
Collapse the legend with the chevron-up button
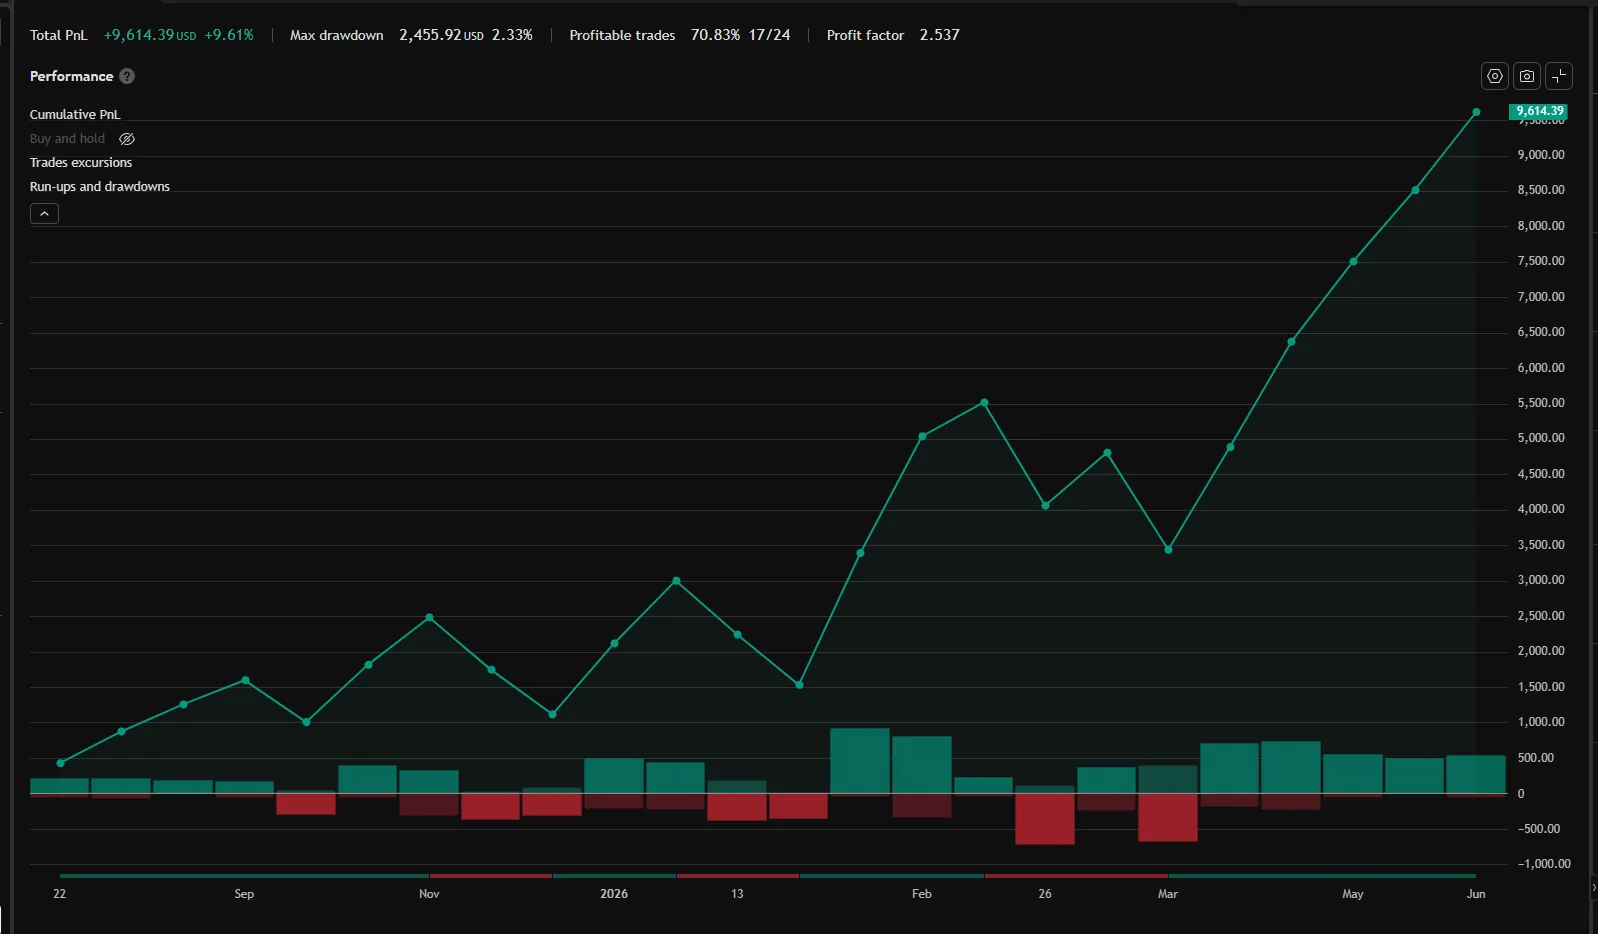(x=44, y=213)
